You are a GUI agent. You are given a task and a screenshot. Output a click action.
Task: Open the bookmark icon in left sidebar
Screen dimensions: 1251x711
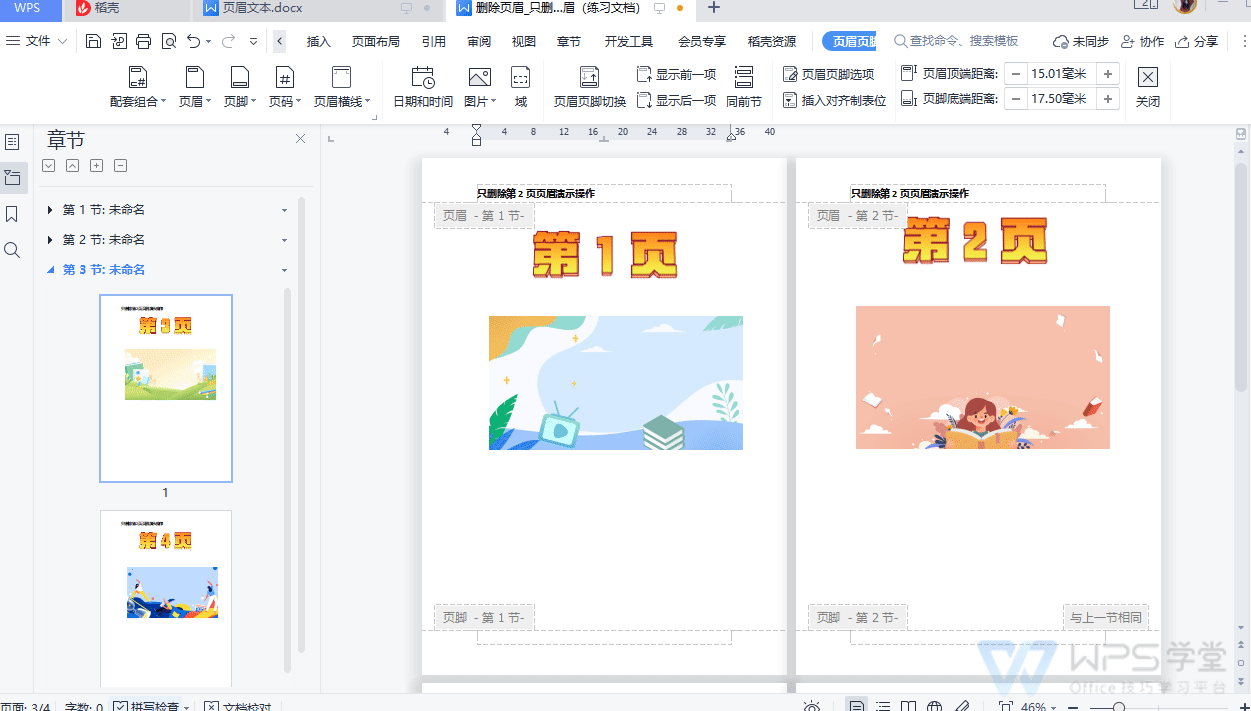[12, 214]
